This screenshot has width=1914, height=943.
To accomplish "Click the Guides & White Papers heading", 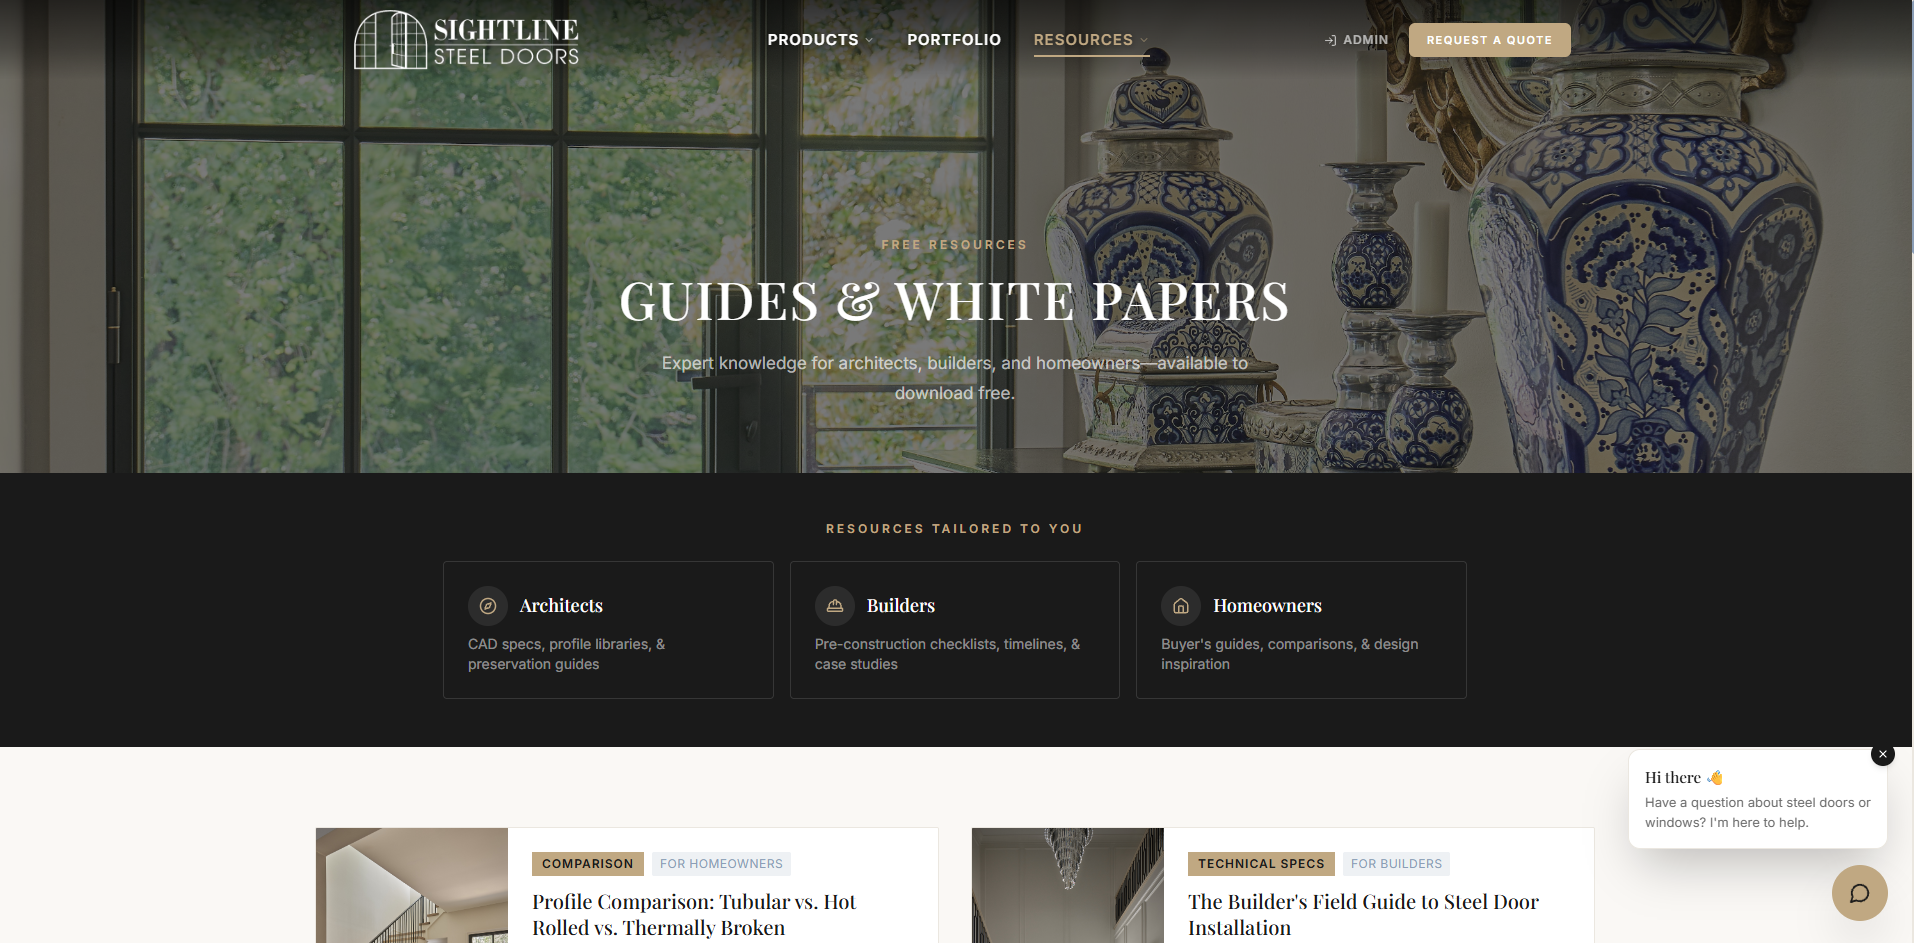I will tap(954, 302).
